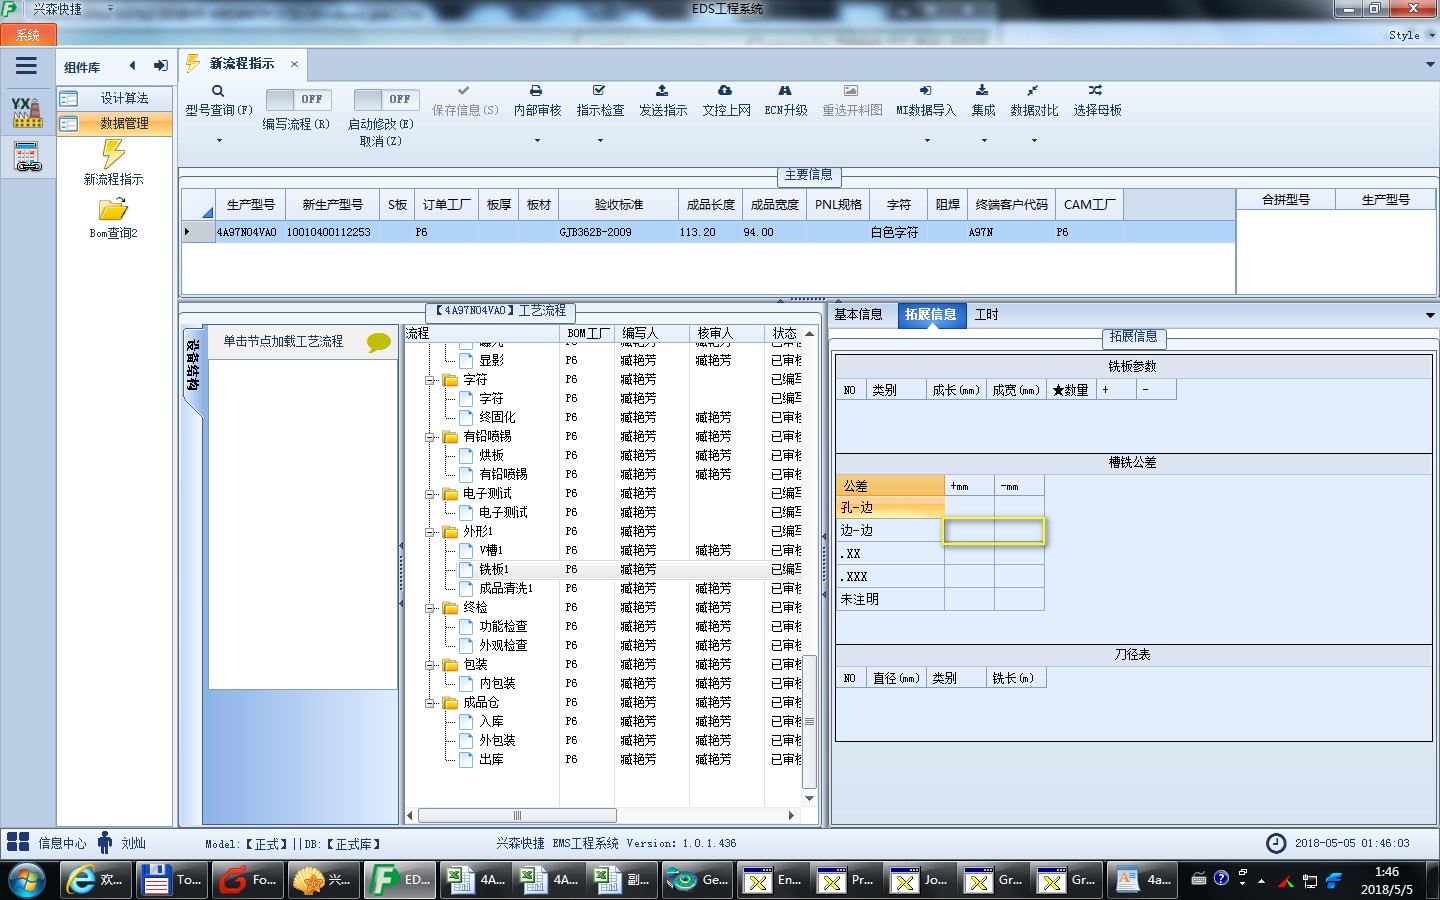The image size is (1440, 900).
Task: Toggle the 编写流程 (R) switch
Action: 297,99
